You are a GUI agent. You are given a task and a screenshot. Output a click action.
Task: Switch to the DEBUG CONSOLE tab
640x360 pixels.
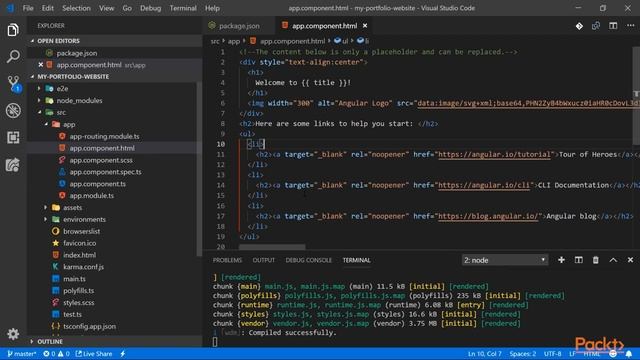309,260
